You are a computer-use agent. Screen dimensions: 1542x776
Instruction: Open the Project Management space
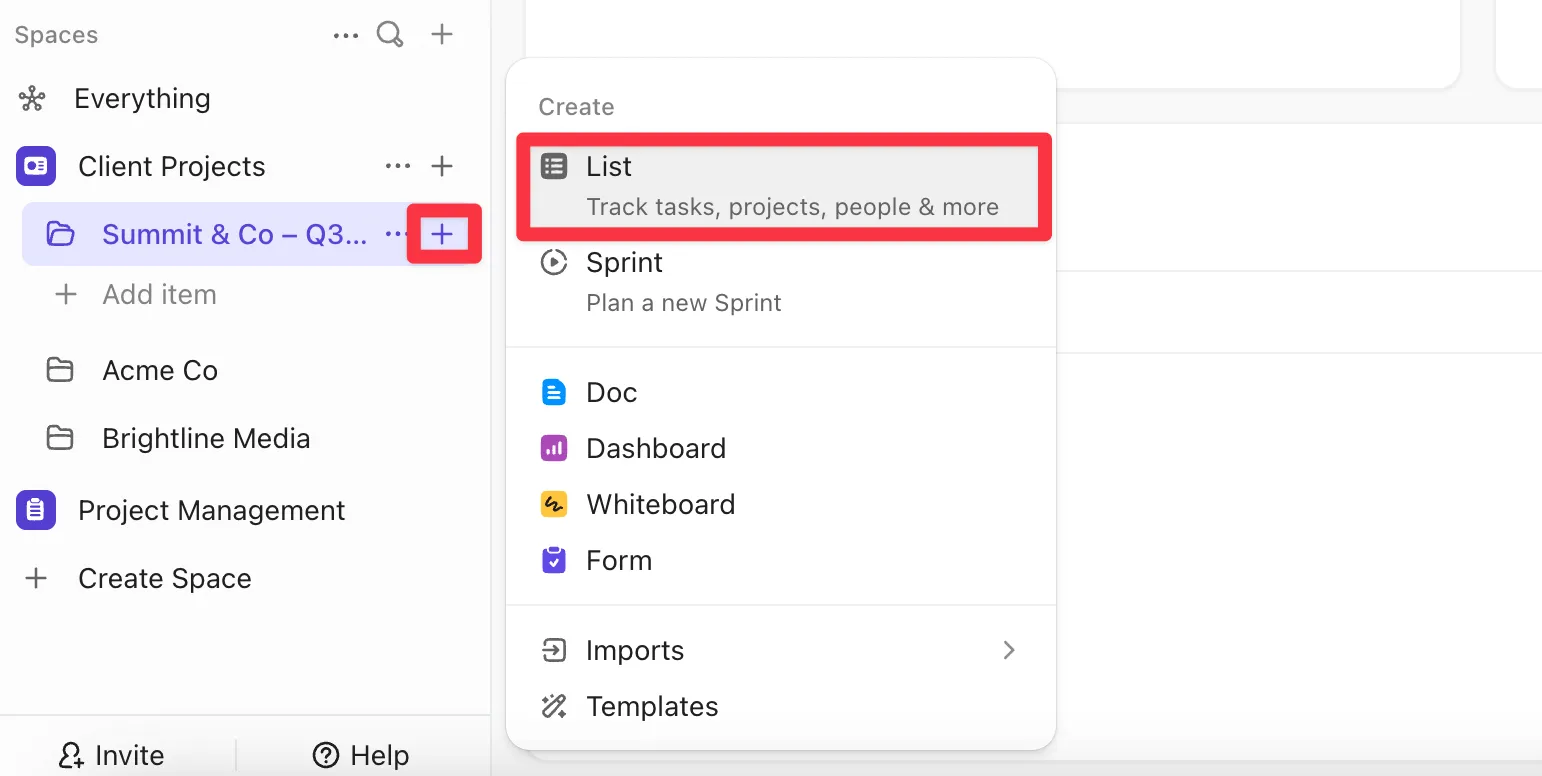click(x=212, y=510)
